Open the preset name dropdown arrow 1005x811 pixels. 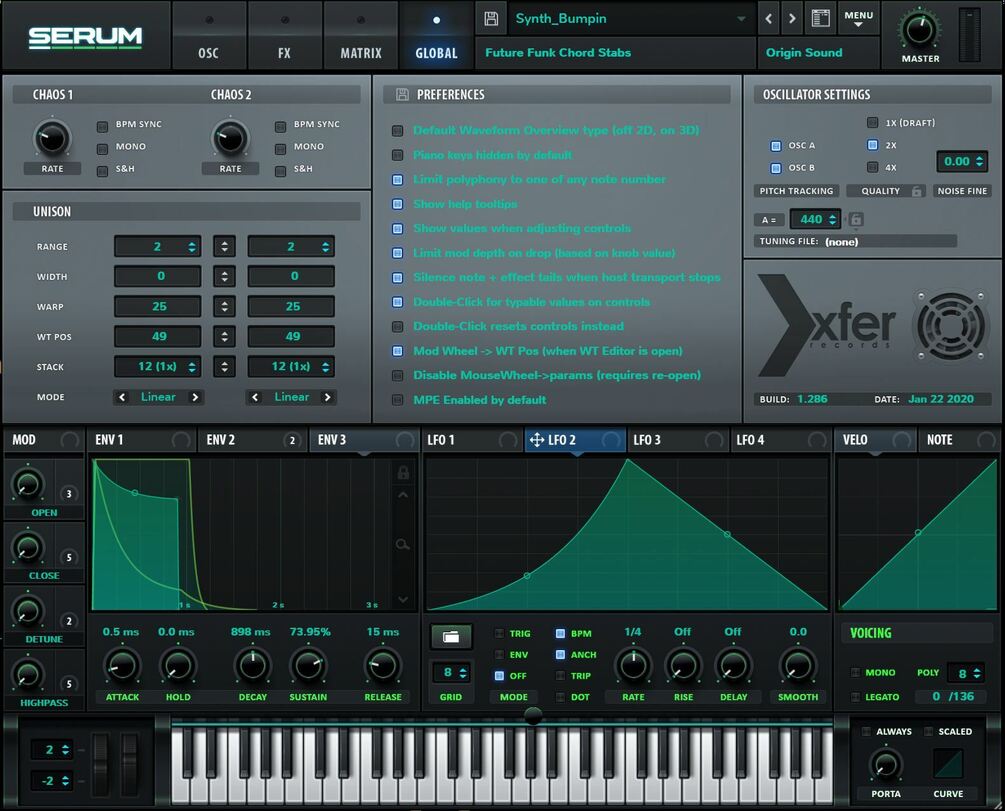point(741,19)
